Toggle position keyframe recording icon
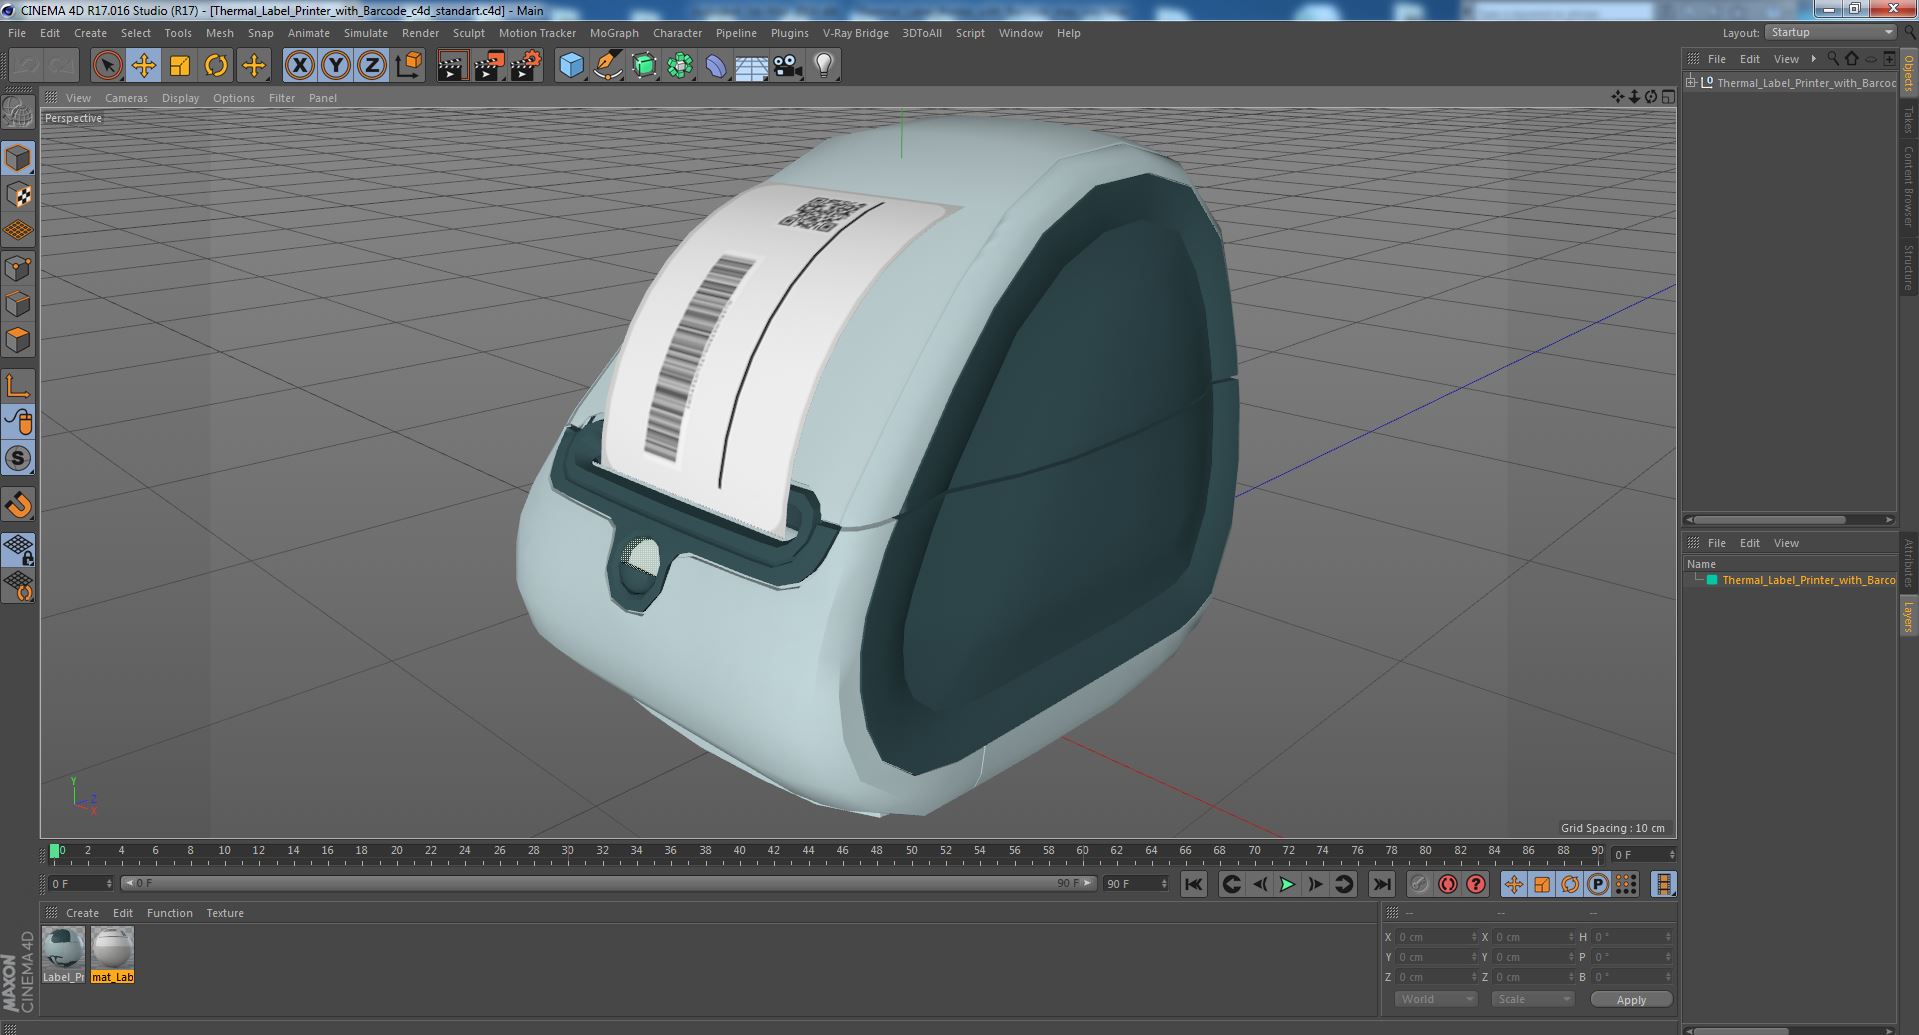The width and height of the screenshot is (1919, 1035). 1513,884
